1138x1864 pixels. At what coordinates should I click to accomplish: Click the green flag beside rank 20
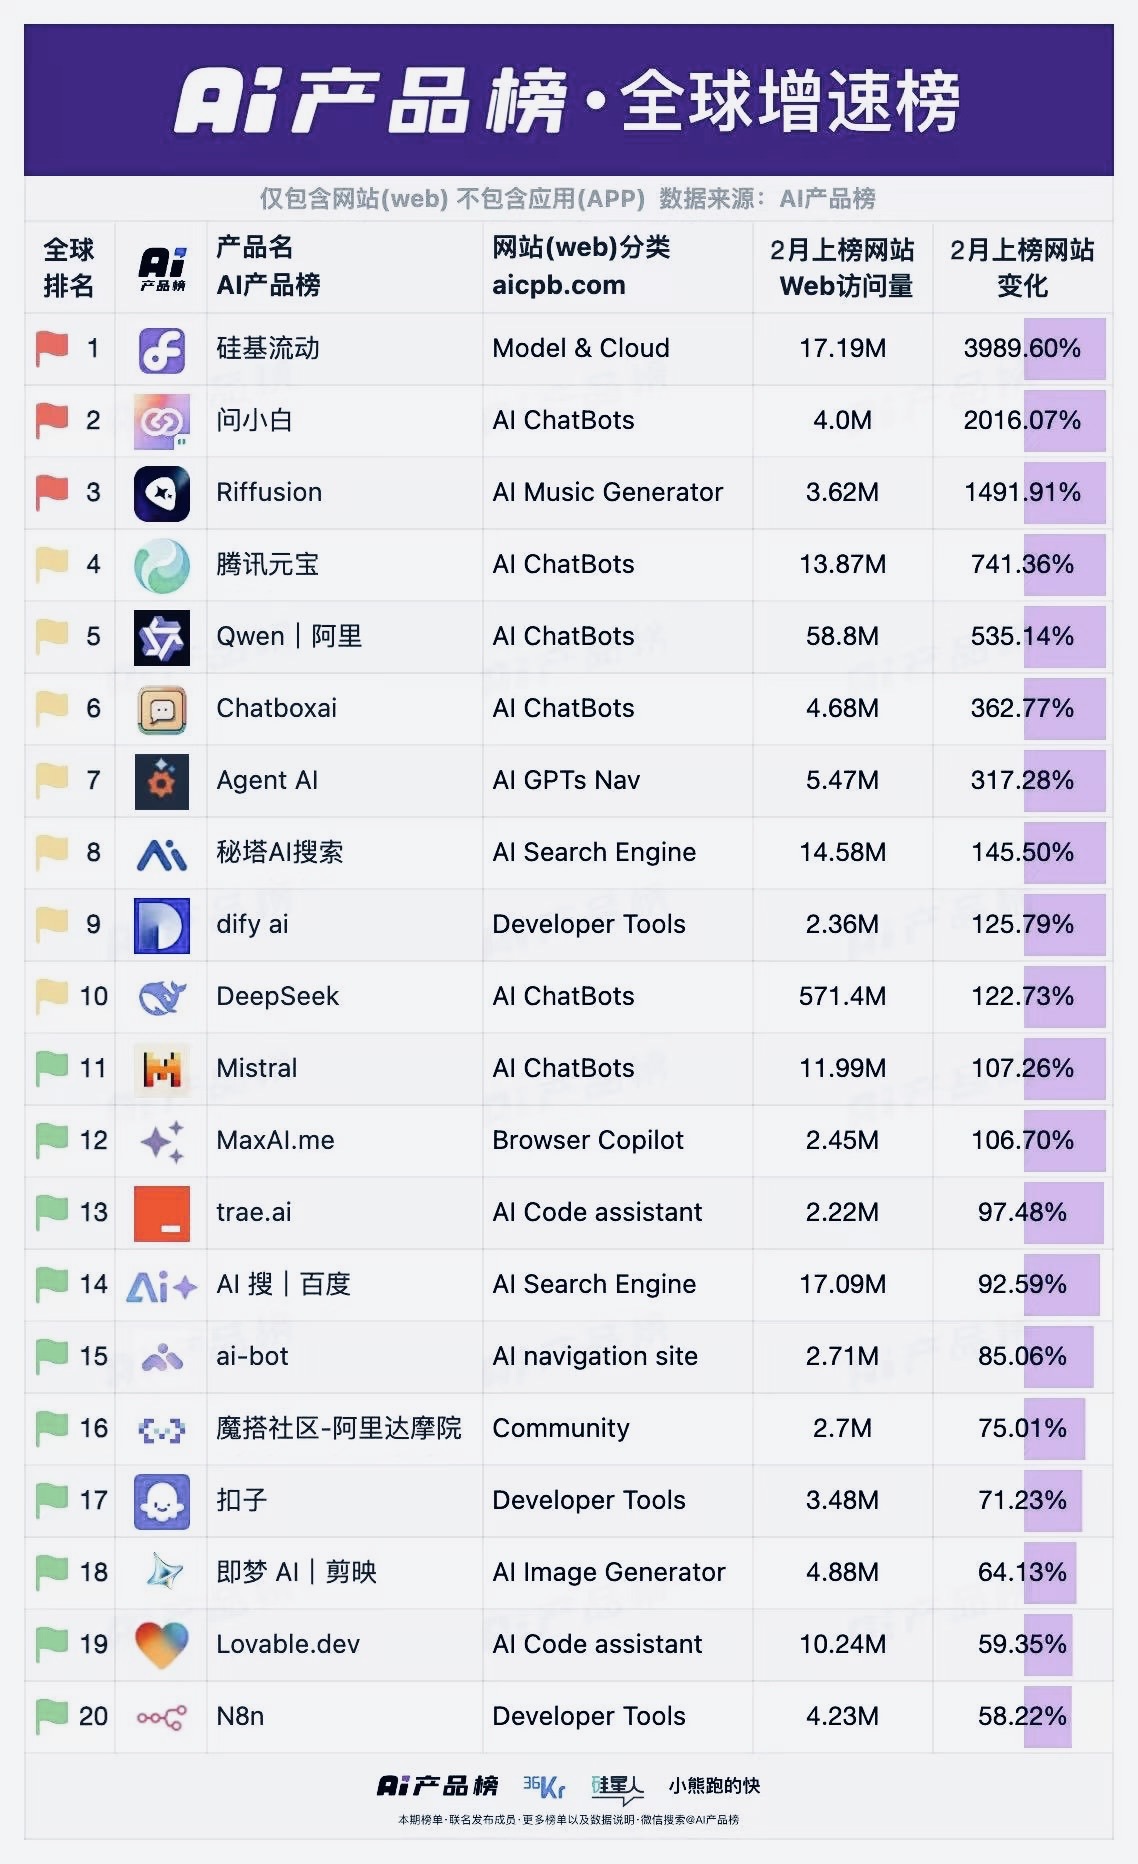[51, 1717]
